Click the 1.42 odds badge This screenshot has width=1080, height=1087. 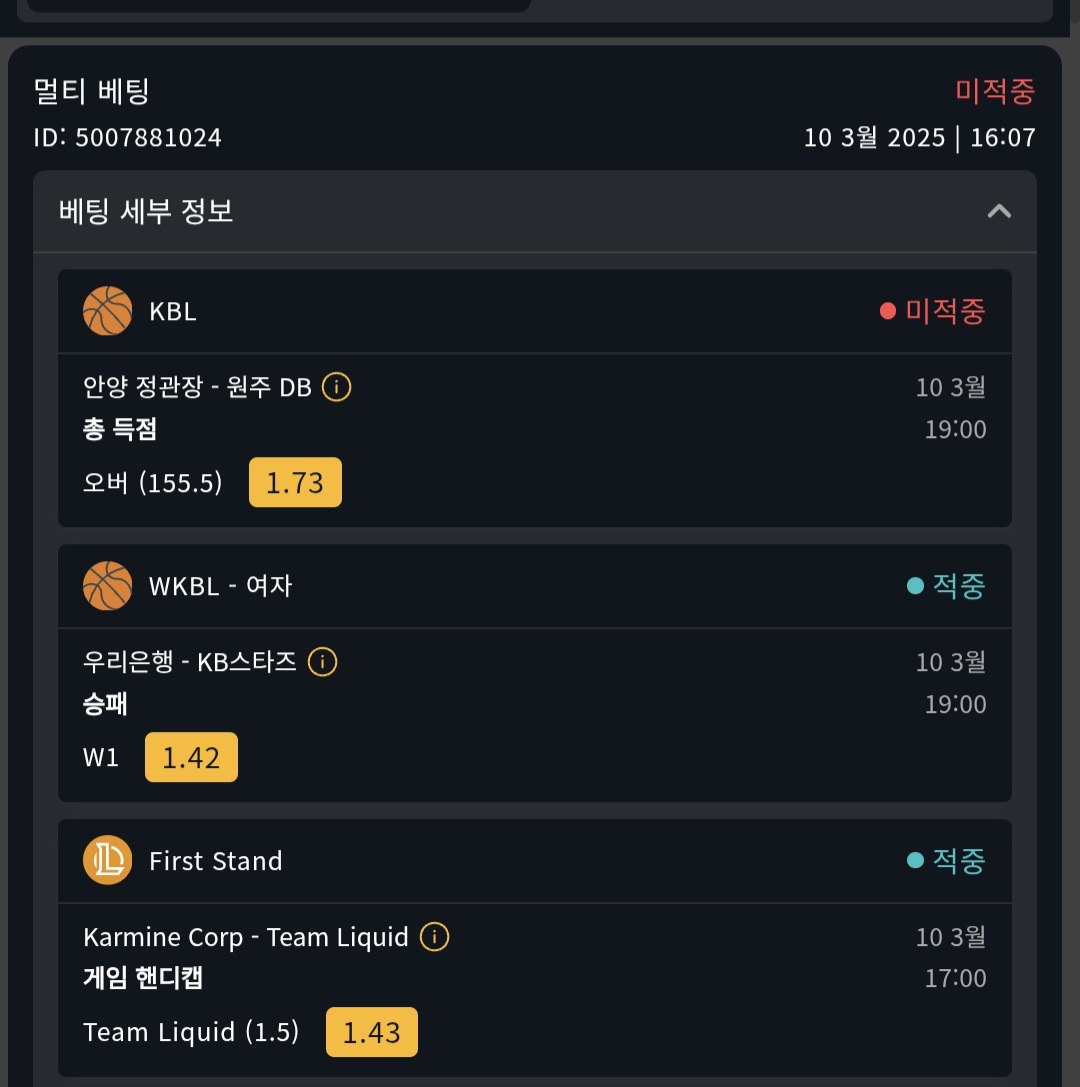click(x=191, y=758)
